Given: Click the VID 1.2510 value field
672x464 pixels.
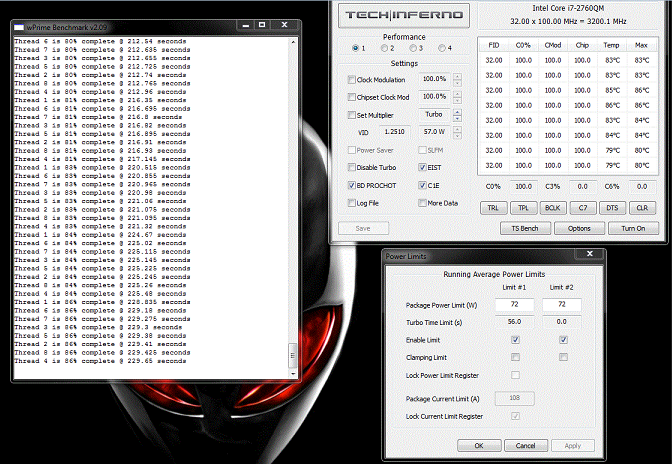Looking at the screenshot, I should click(394, 132).
